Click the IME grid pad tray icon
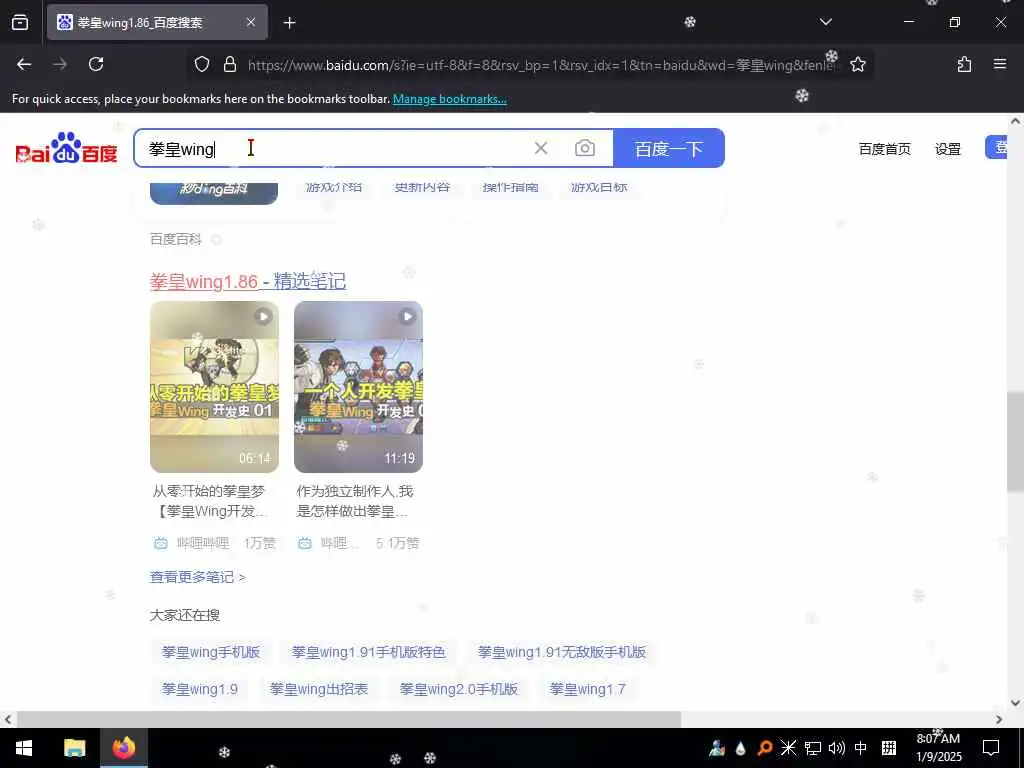1024x768 pixels. pyautogui.click(x=888, y=748)
